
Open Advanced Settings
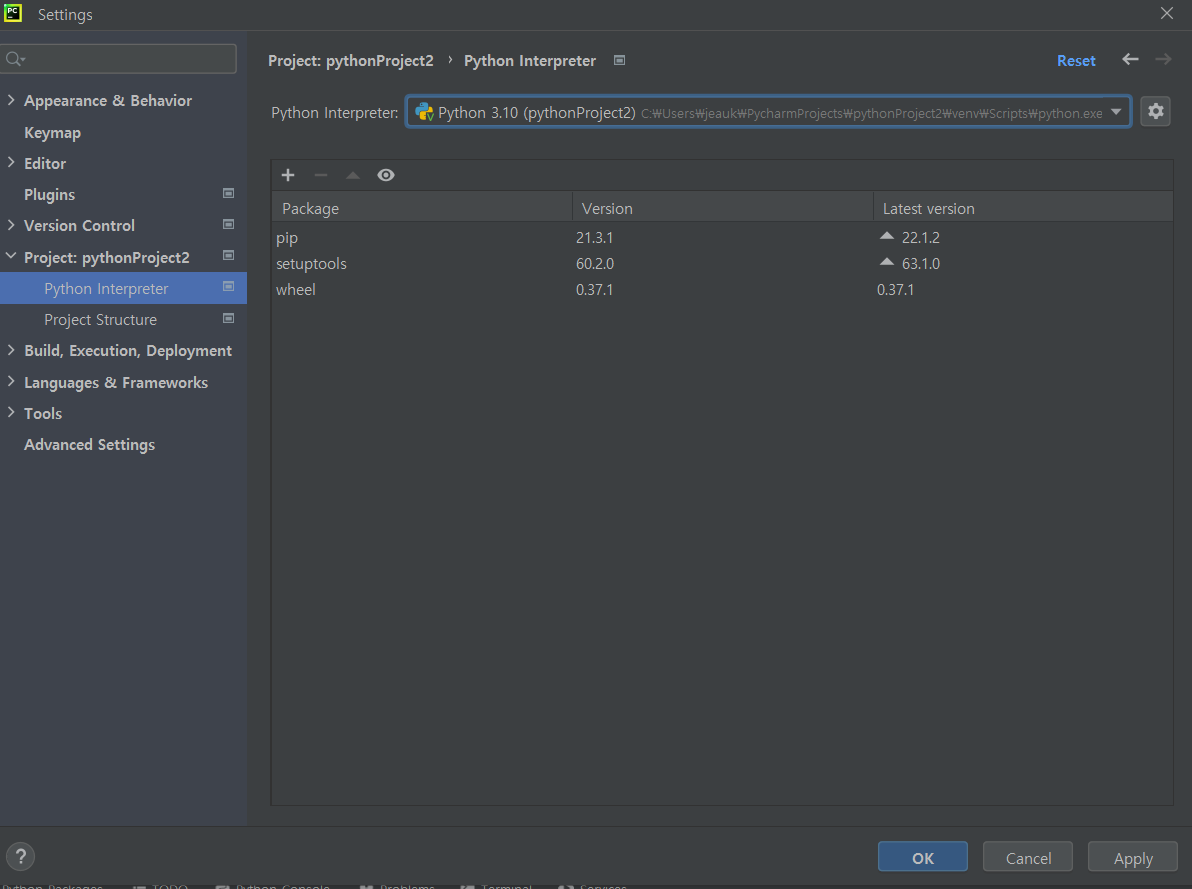coord(90,445)
